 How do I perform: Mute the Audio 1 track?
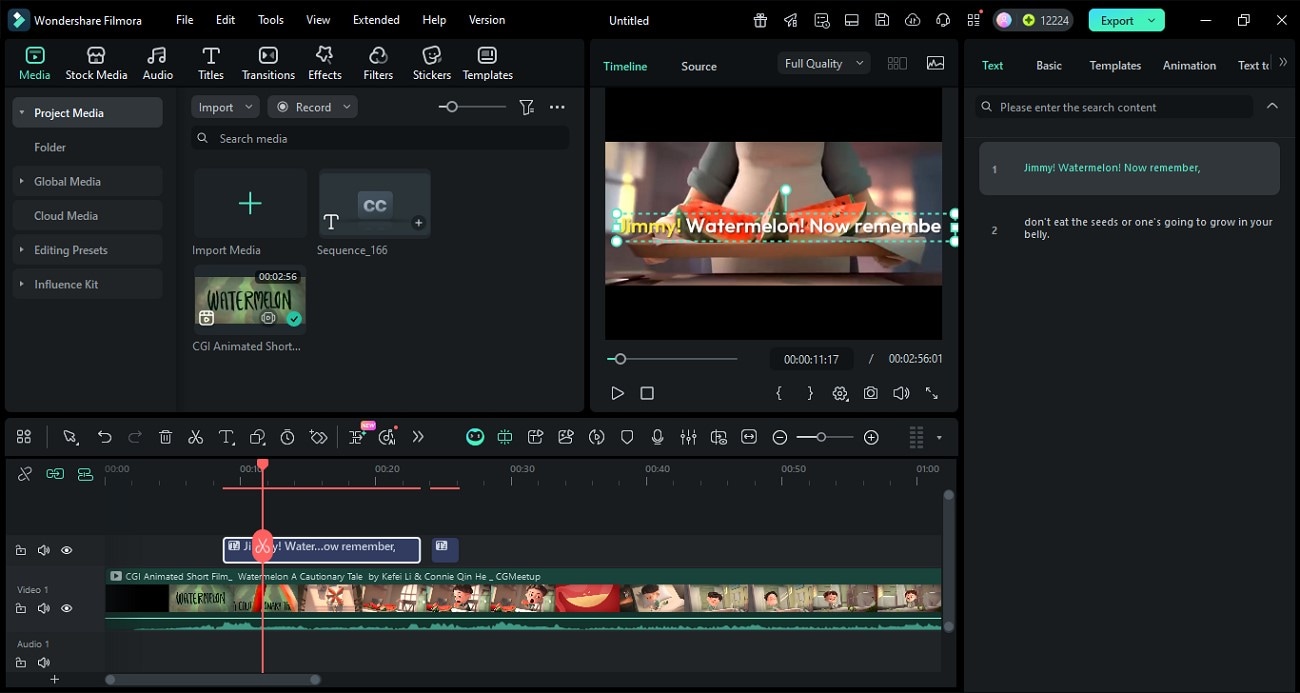tap(44, 662)
